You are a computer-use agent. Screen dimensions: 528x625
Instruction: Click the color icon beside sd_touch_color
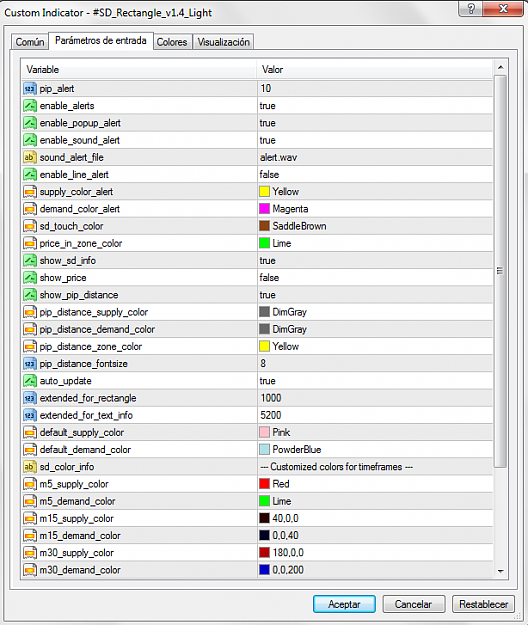point(30,226)
